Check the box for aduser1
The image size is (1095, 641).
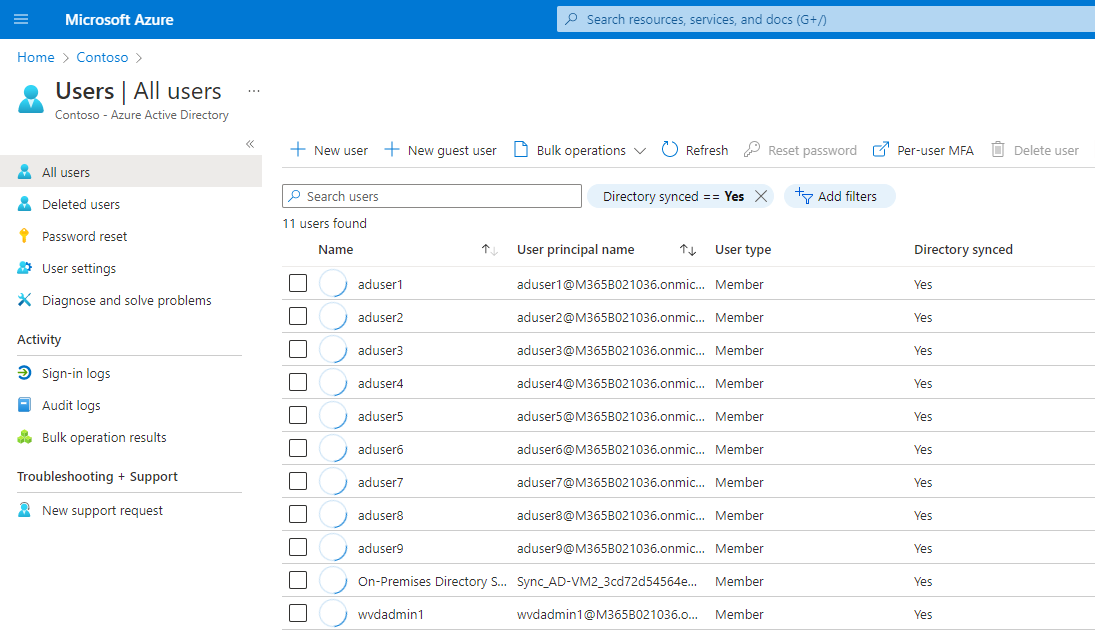click(298, 283)
